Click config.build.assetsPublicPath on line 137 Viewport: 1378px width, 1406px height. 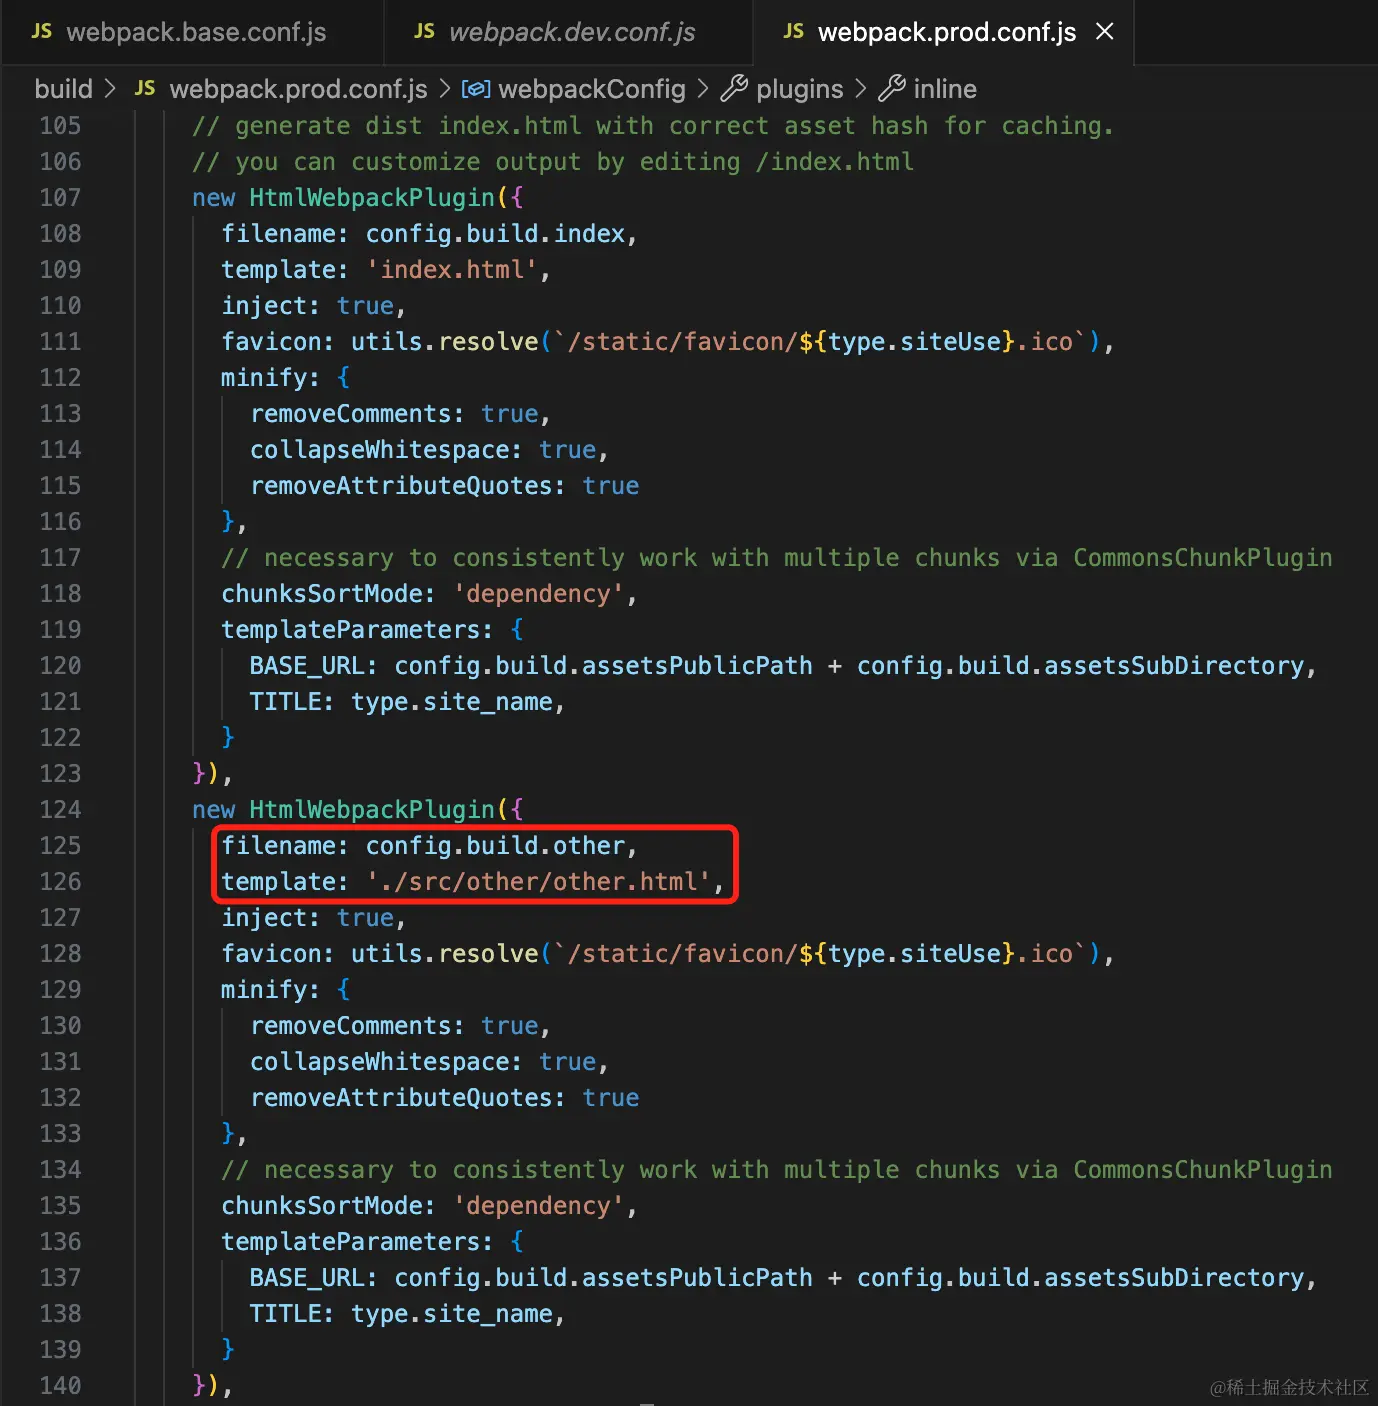(x=603, y=1278)
